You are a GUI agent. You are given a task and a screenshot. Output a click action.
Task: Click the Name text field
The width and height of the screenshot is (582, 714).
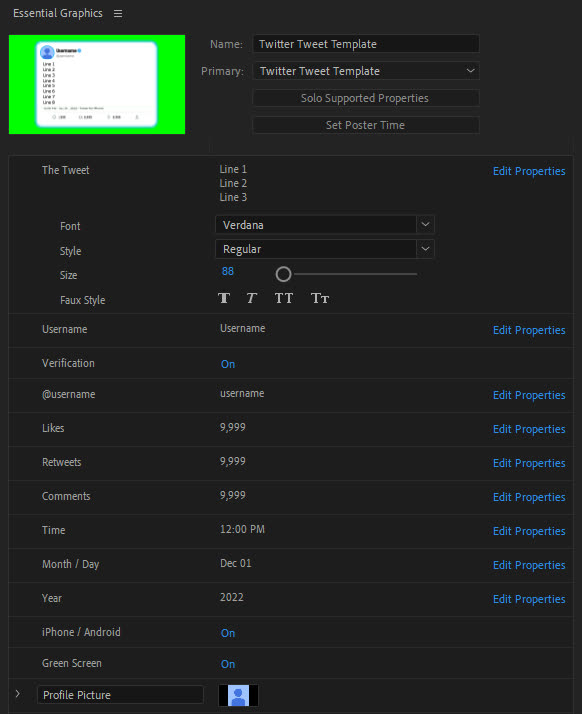366,44
